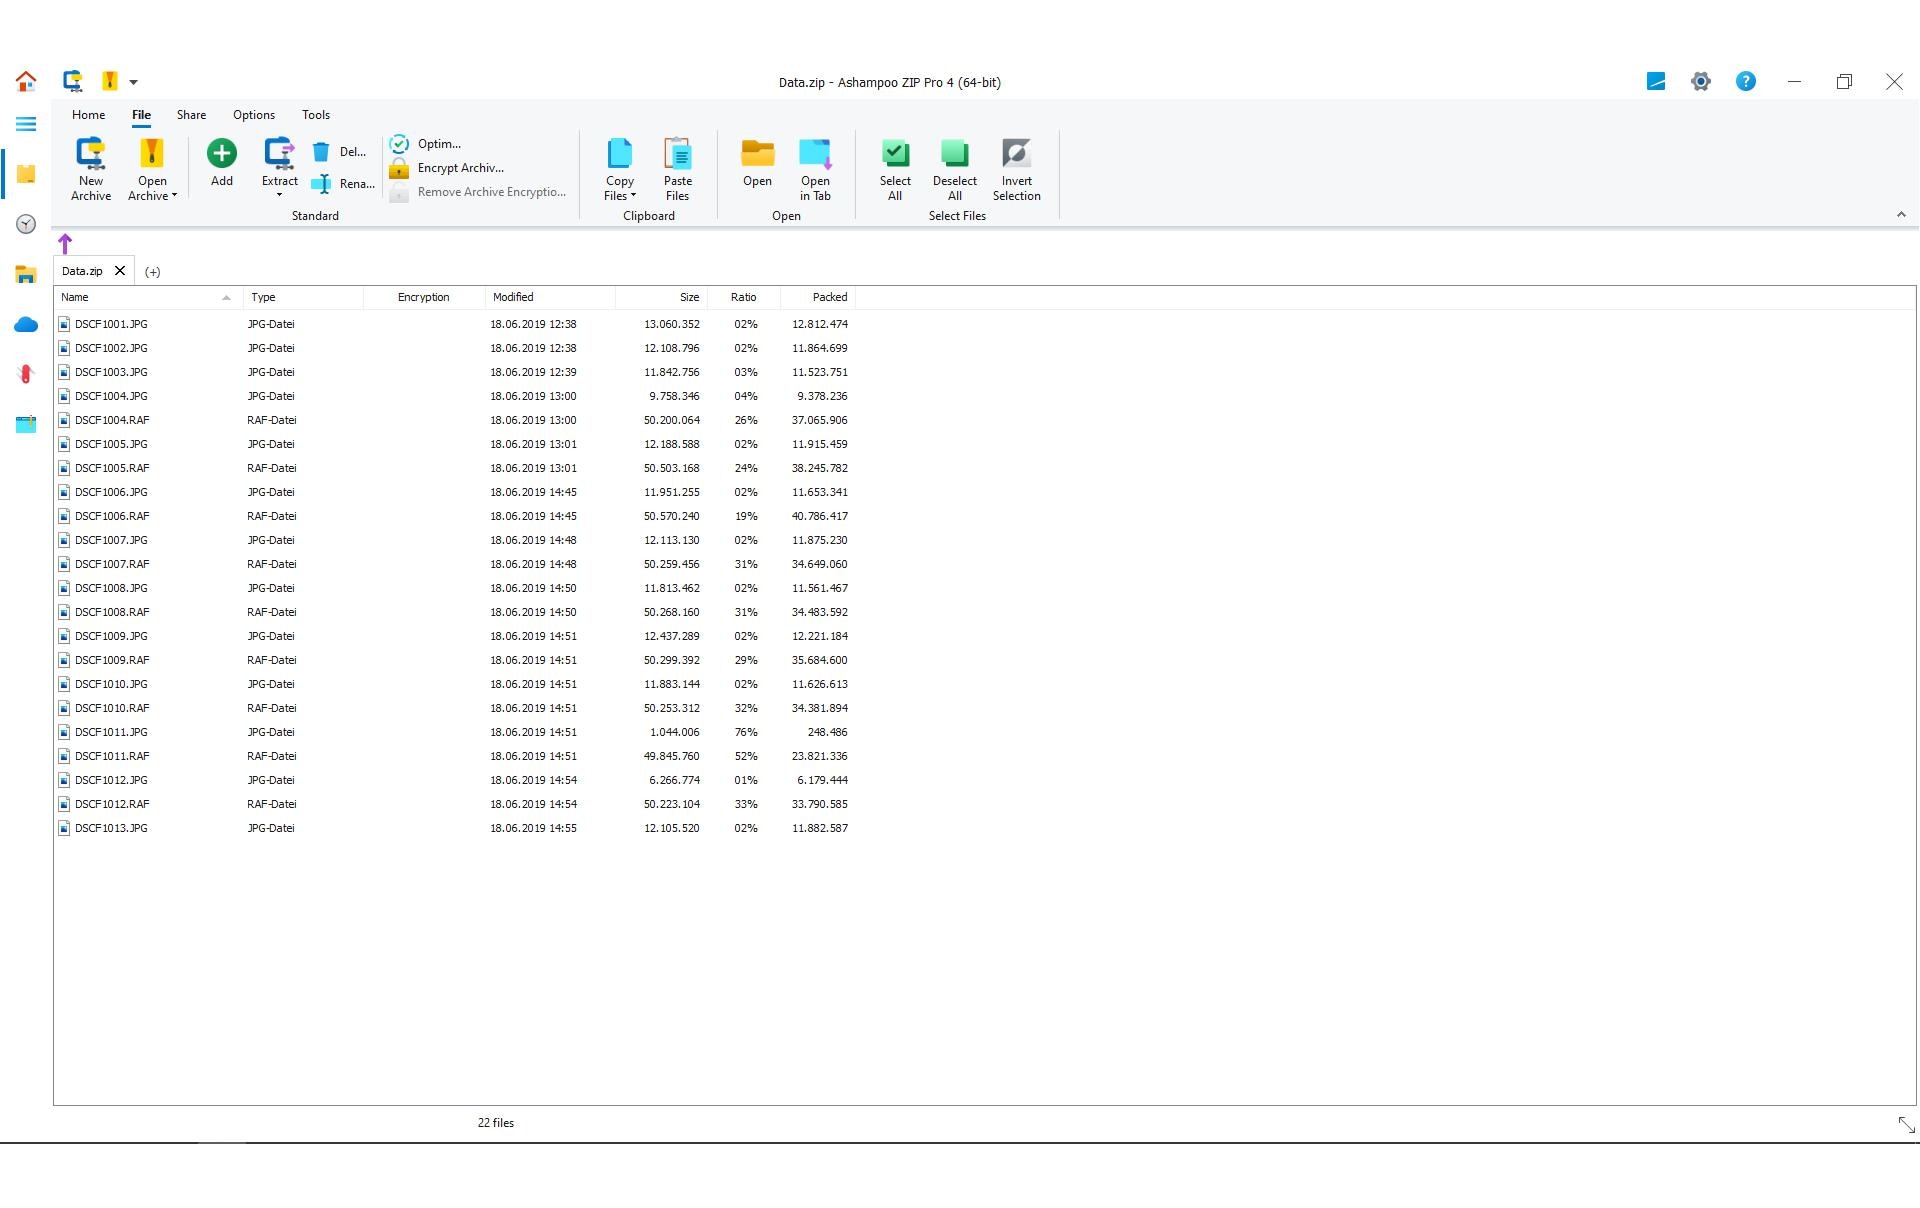Viewport: 1920px width, 1208px height.
Task: Expand the Copy Files dropdown arrow
Action: [x=633, y=196]
